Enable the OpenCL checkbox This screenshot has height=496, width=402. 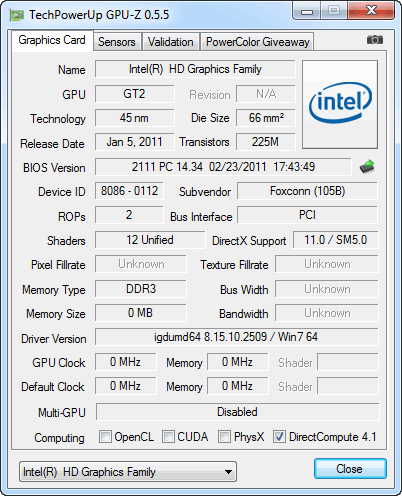(105, 436)
